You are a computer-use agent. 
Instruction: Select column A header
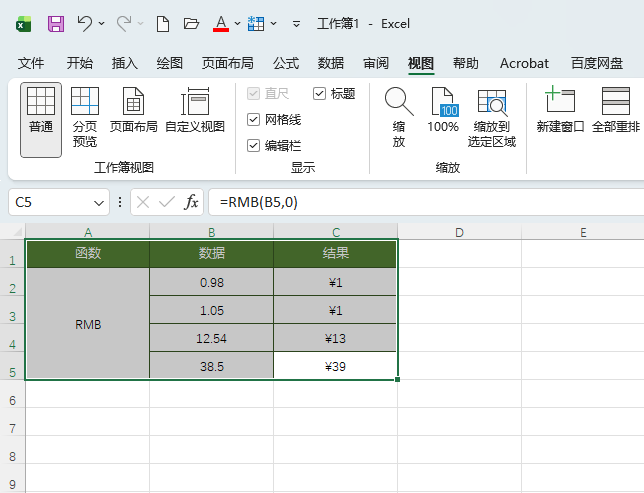click(87, 232)
